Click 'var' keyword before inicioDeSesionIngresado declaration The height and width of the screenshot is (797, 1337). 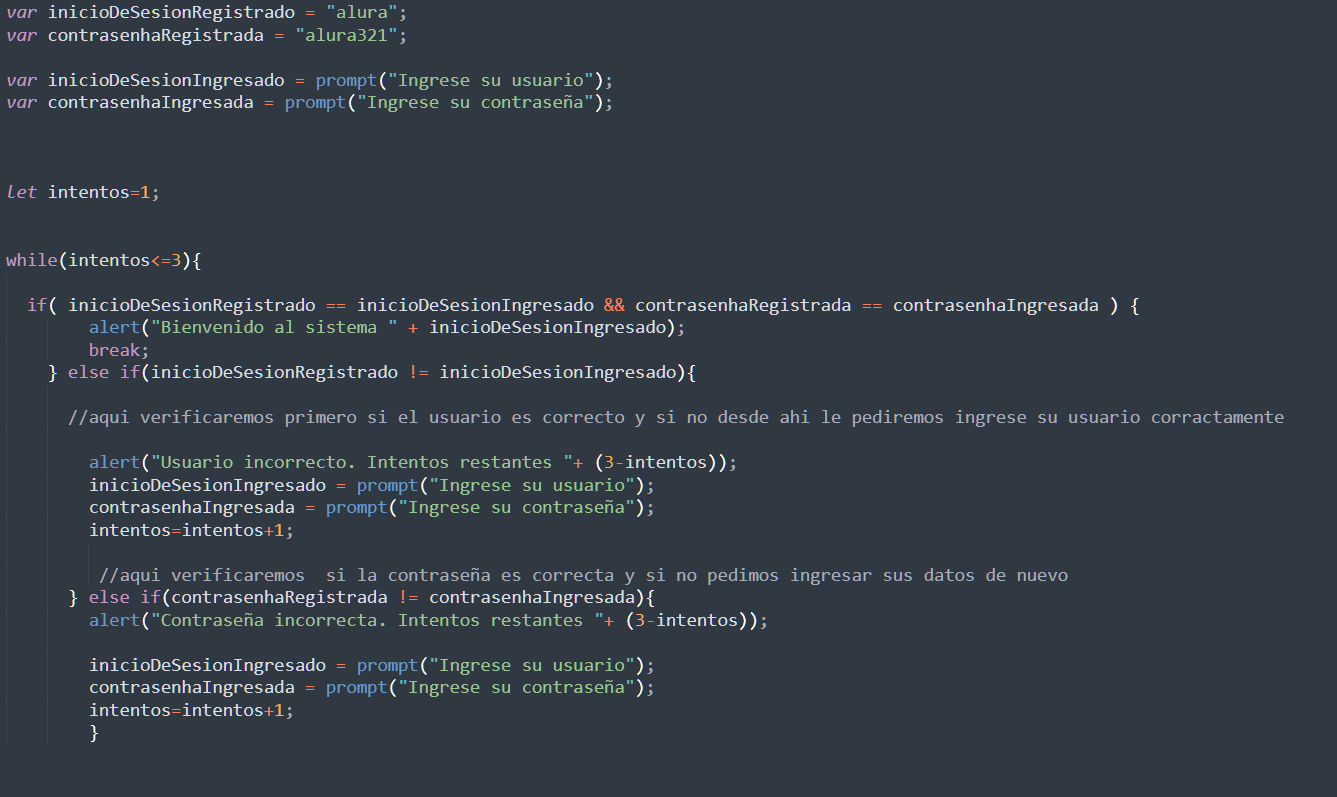coord(21,80)
